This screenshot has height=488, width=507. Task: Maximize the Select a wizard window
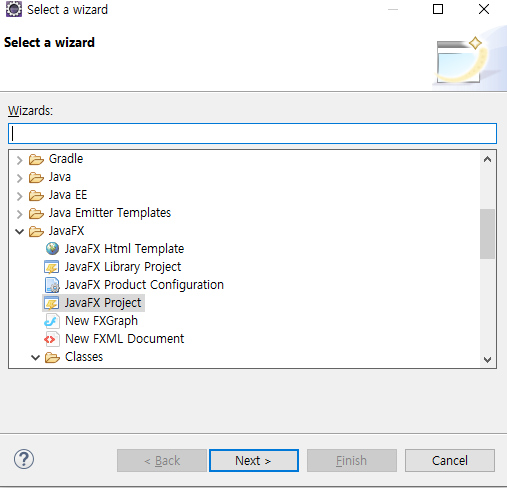pyautogui.click(x=438, y=9)
